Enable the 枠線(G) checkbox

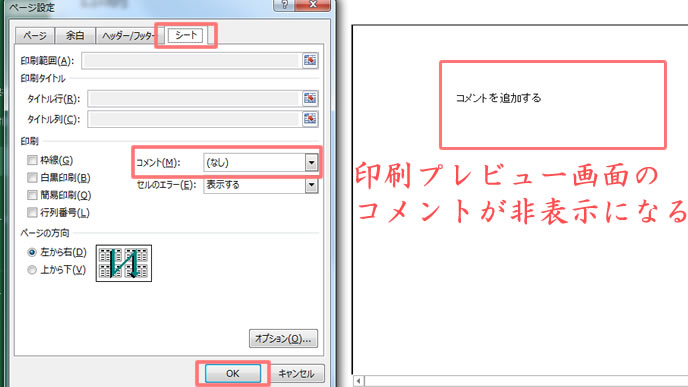click(32, 160)
